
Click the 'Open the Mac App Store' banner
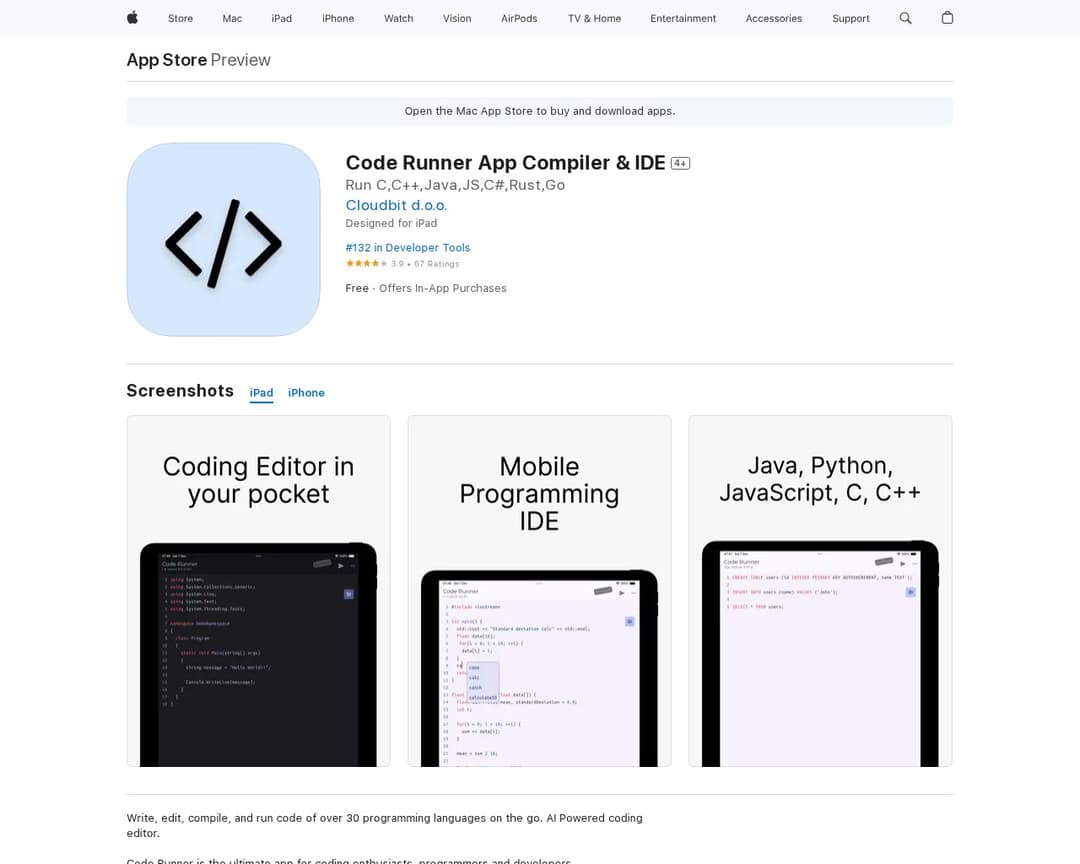tap(540, 111)
